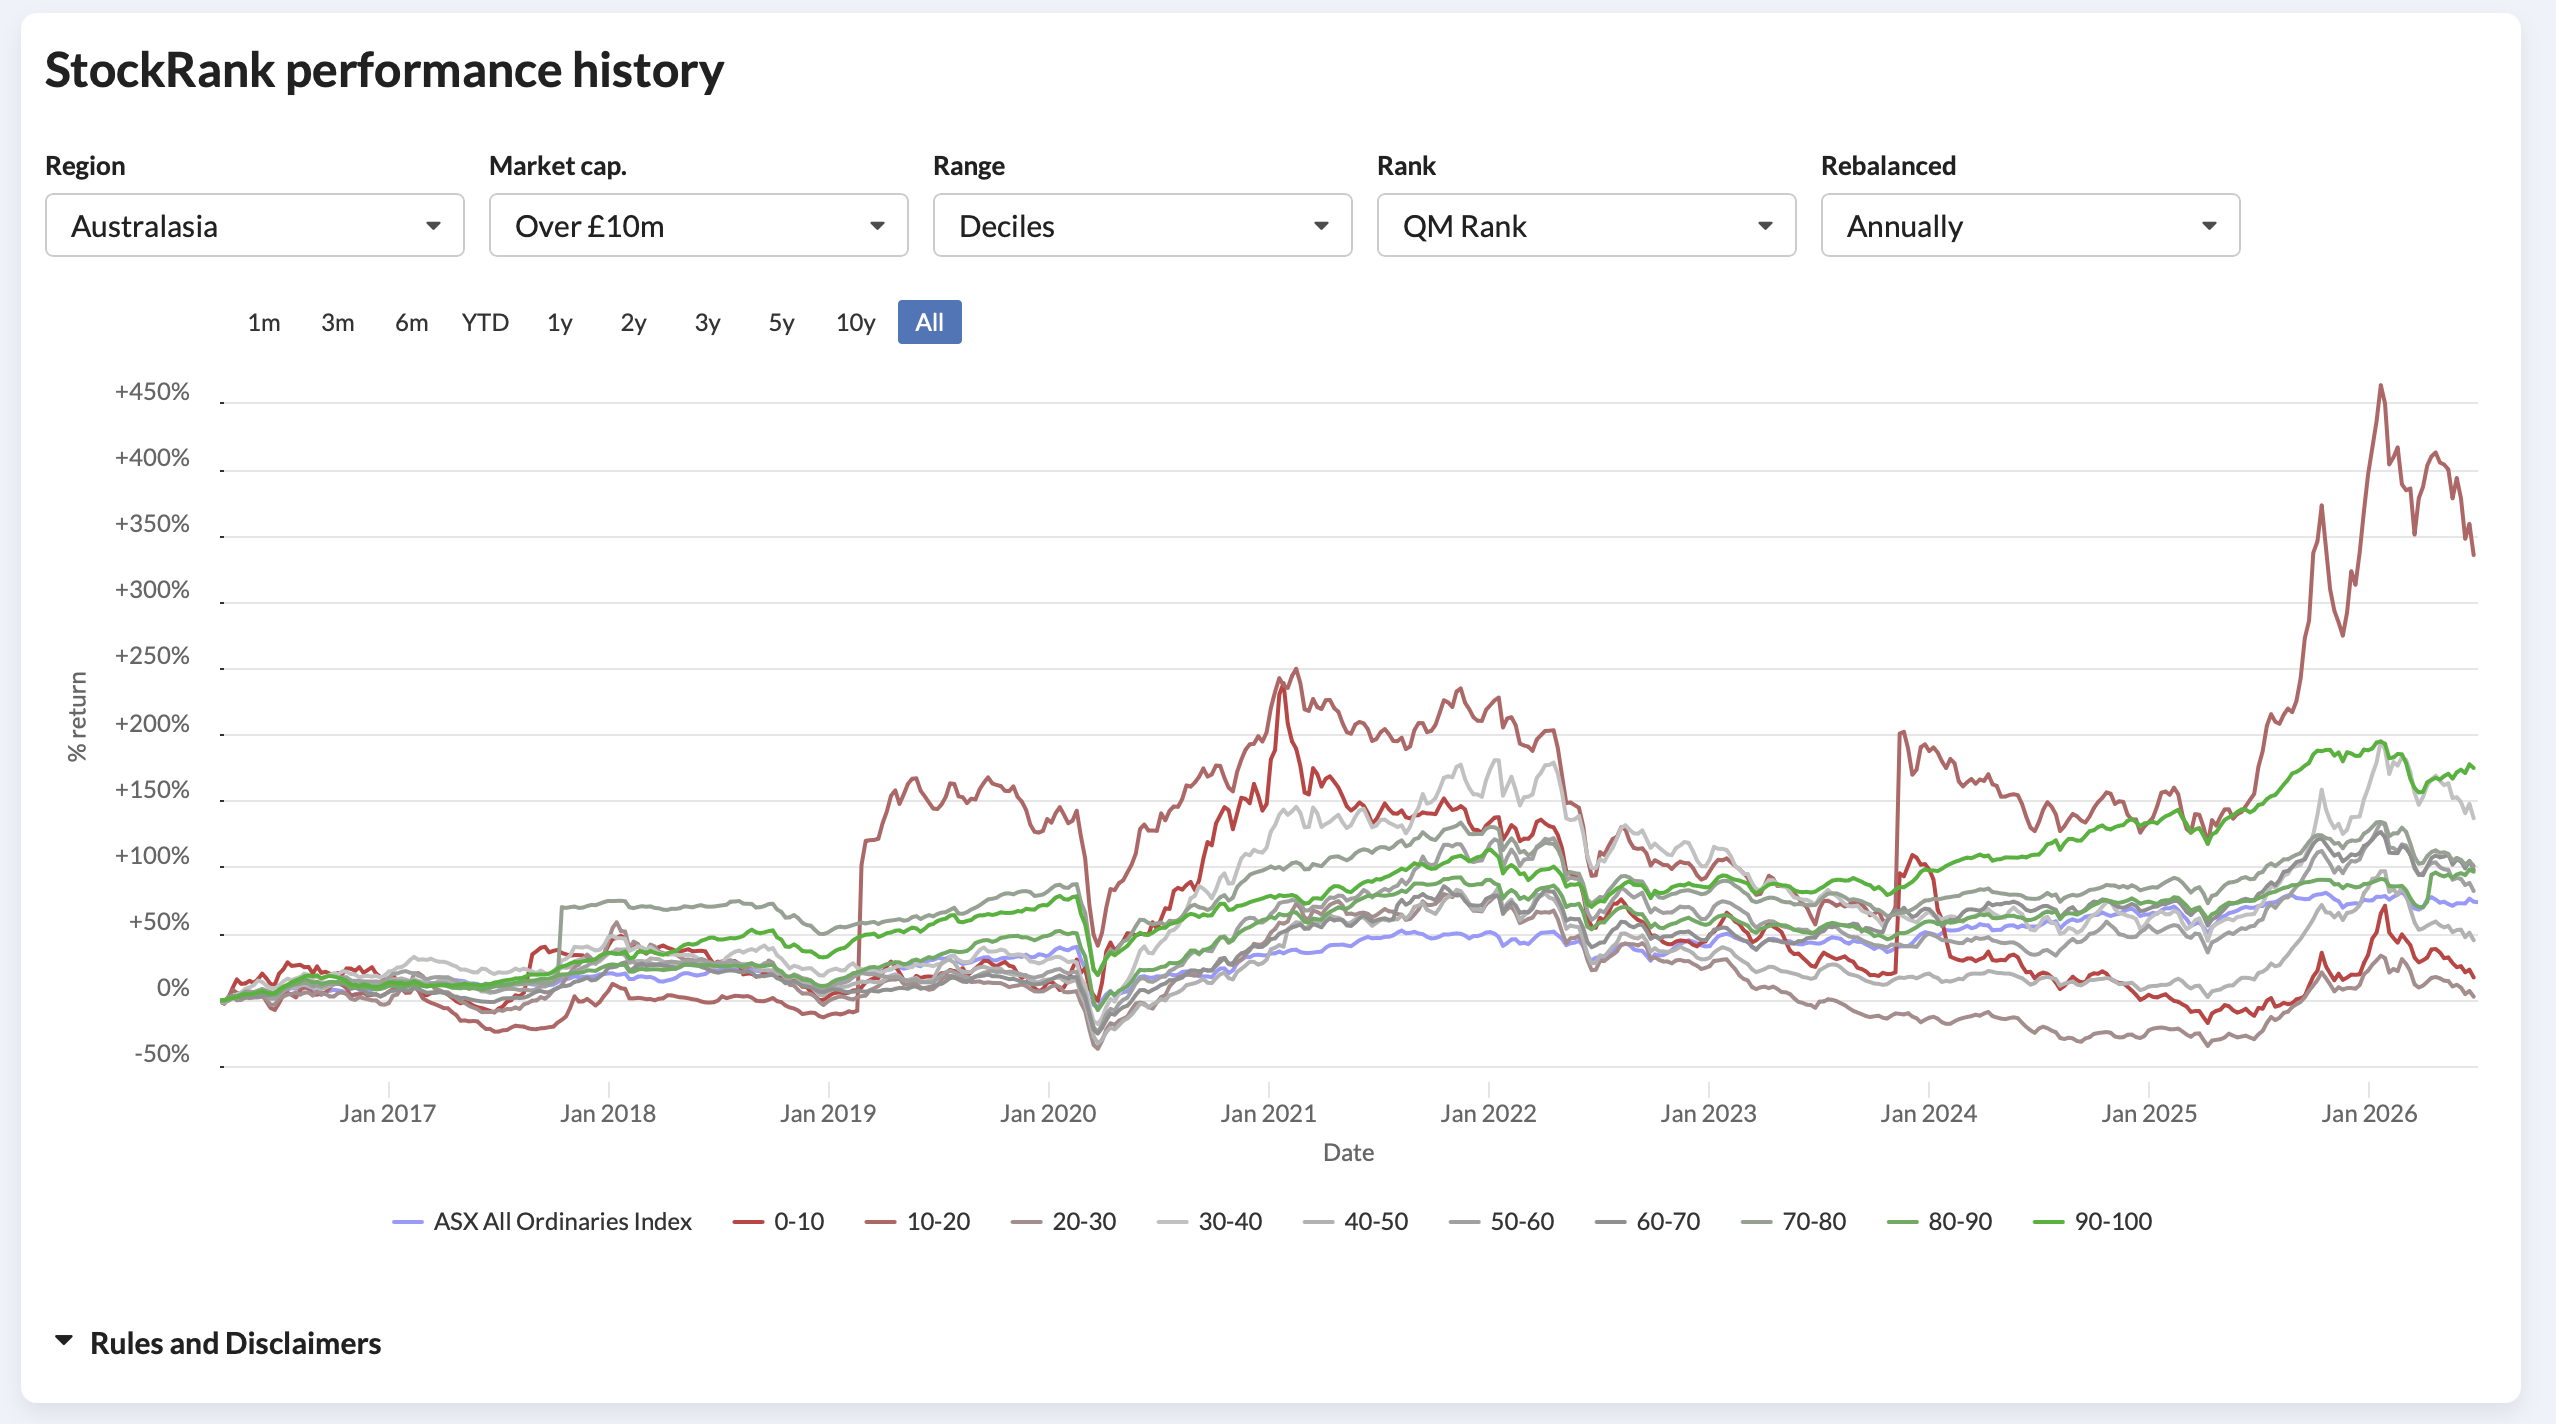Expand the Rules and Disclaimers section

click(217, 1343)
